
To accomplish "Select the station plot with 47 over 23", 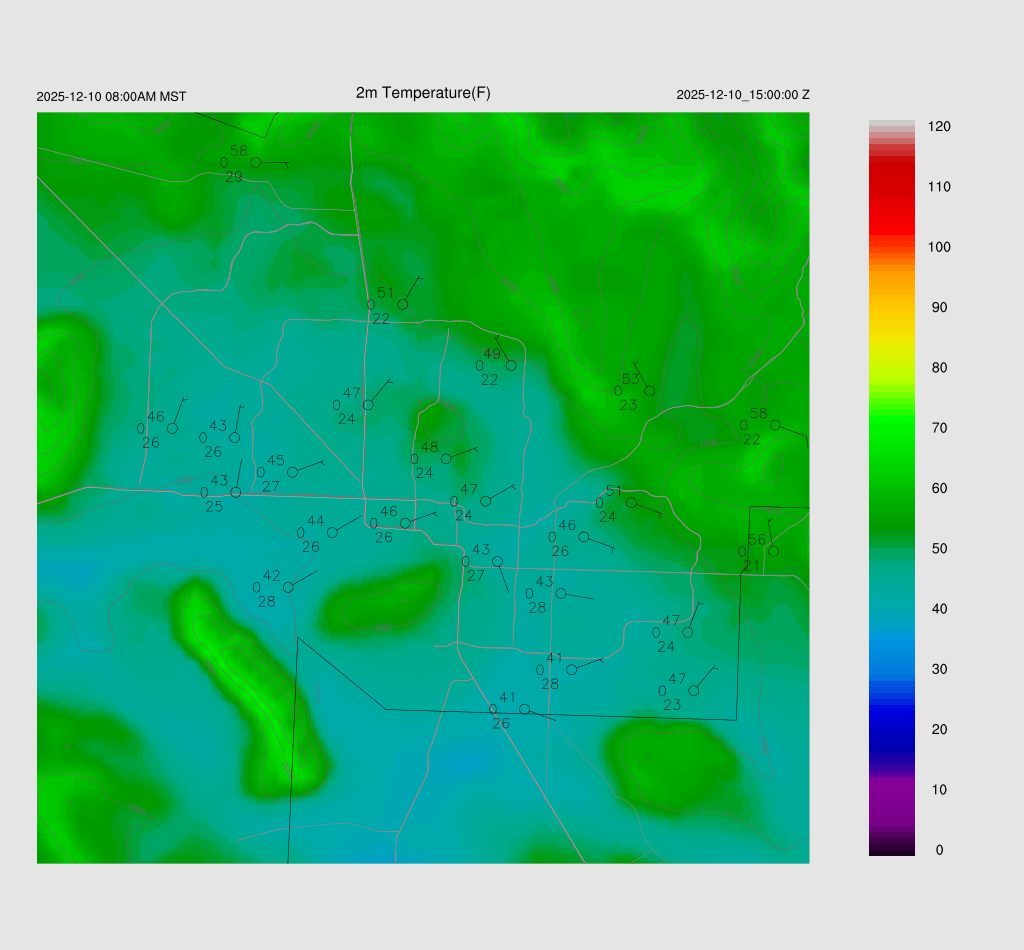I will (693, 691).
